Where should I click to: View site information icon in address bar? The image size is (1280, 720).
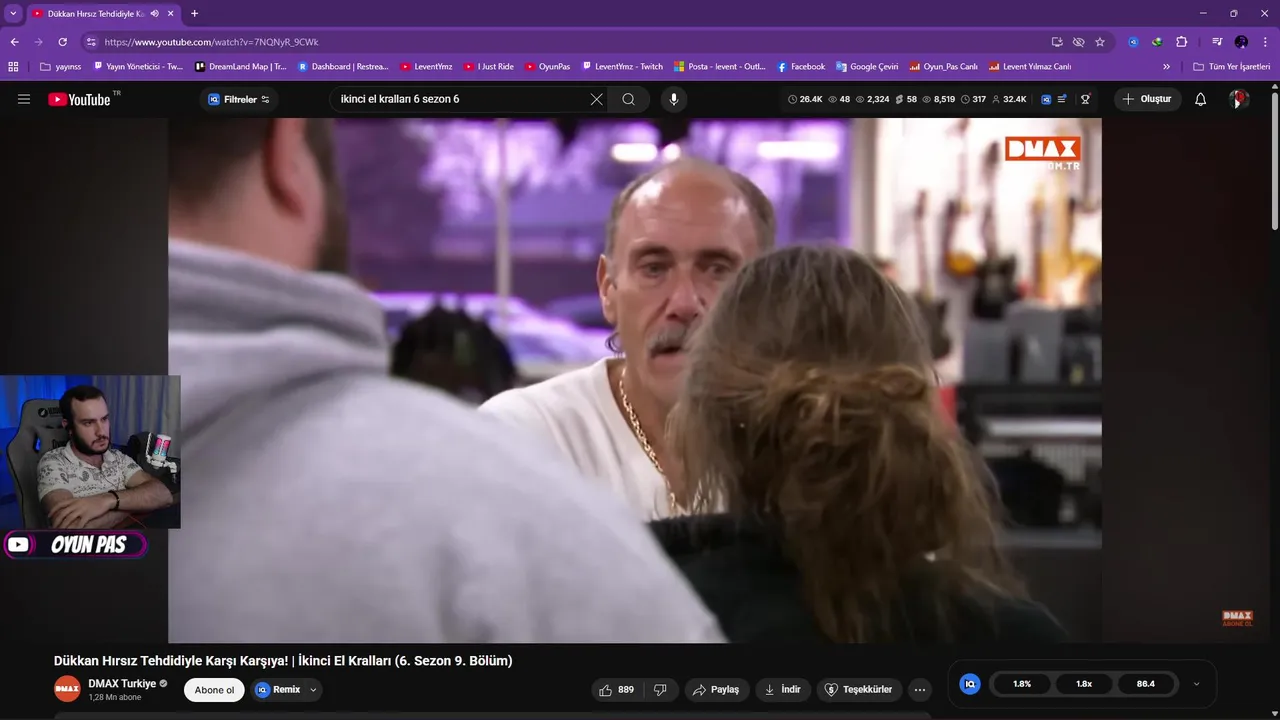[x=91, y=42]
